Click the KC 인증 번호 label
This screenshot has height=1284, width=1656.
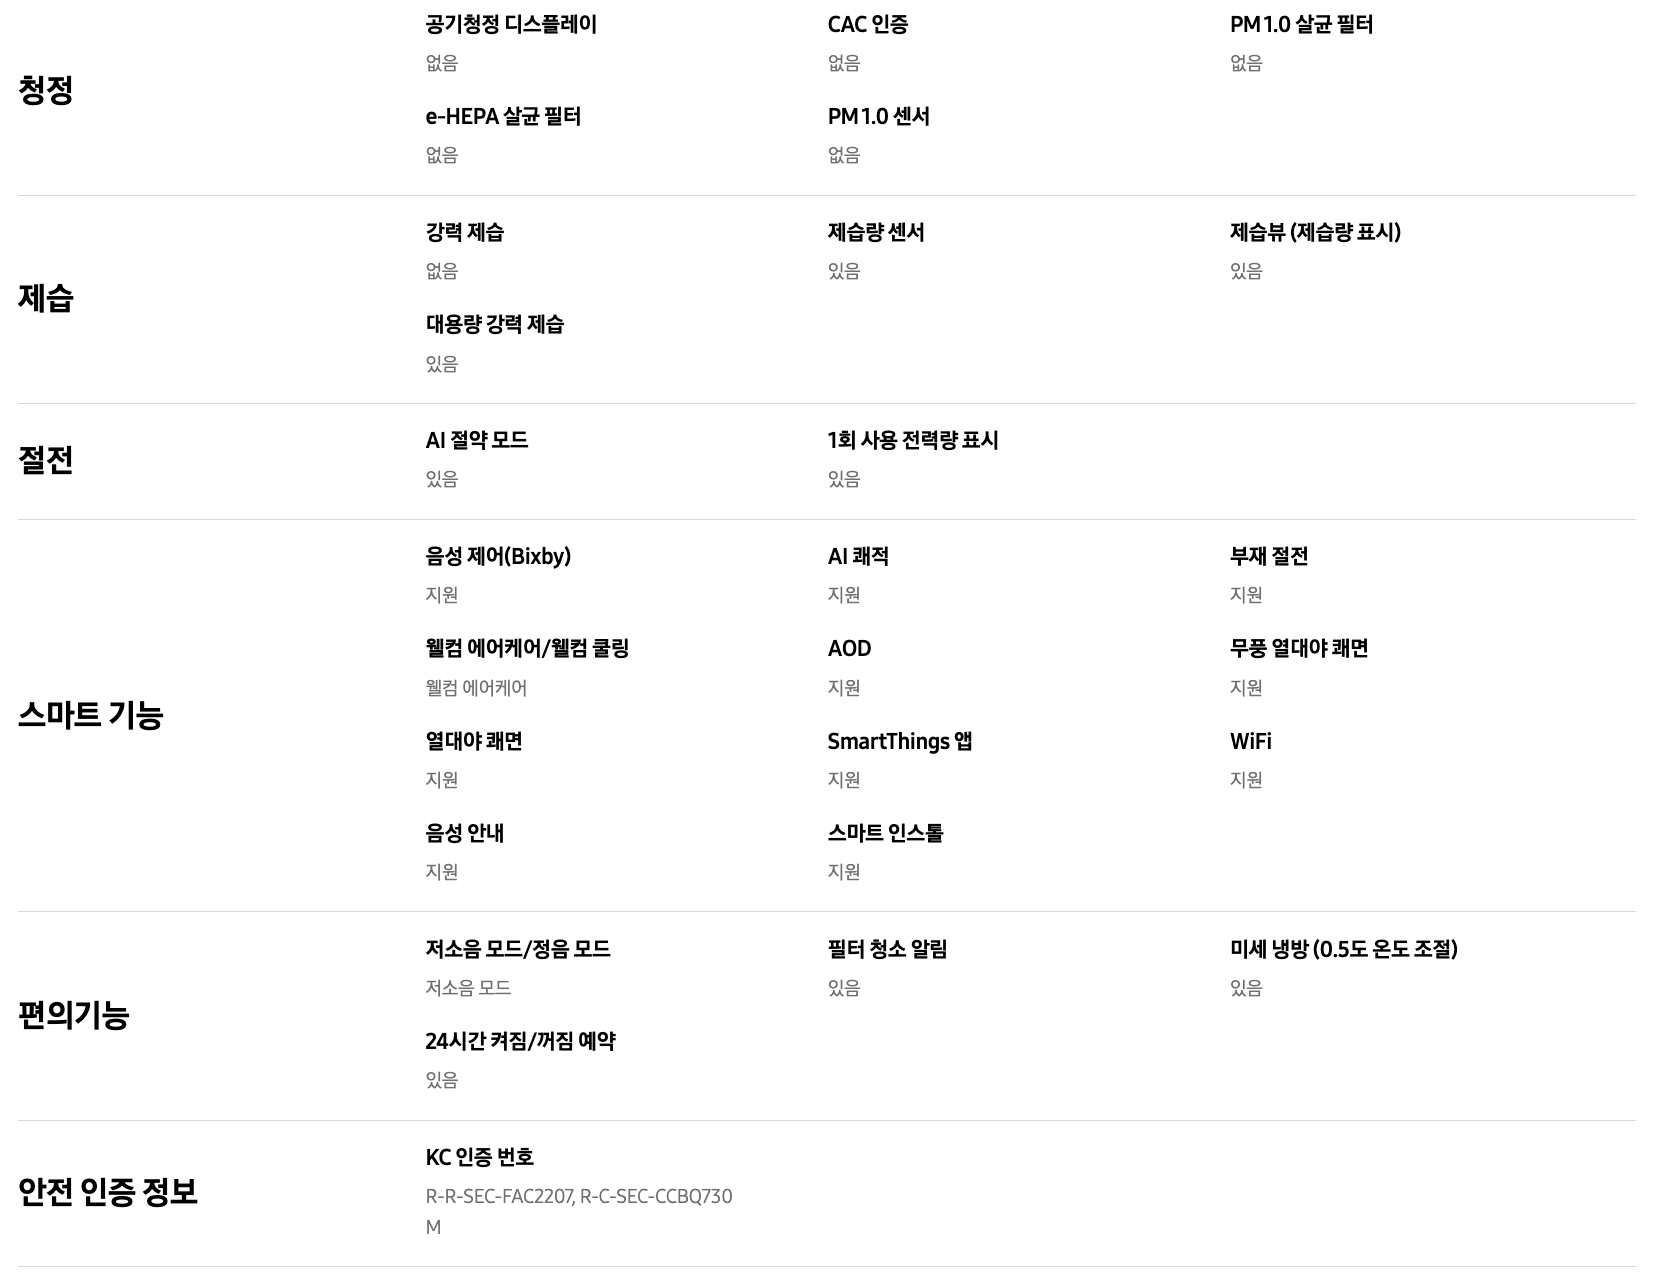480,1157
